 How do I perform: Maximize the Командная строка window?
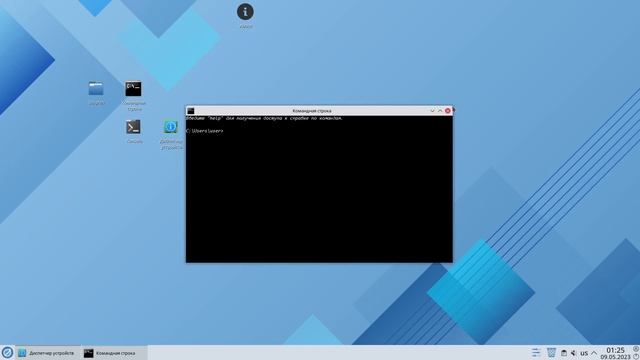[440, 111]
